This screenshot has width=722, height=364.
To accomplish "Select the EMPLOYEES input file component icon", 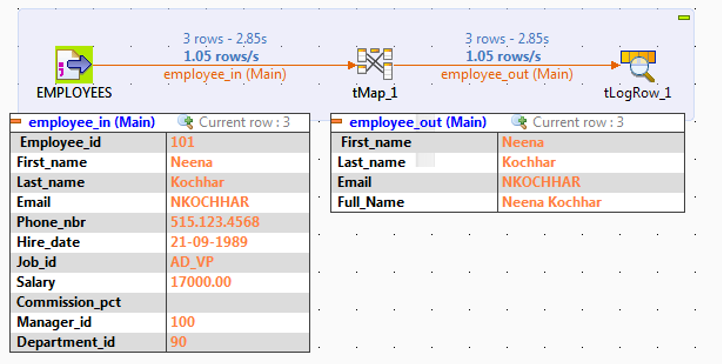I will 74,65.
